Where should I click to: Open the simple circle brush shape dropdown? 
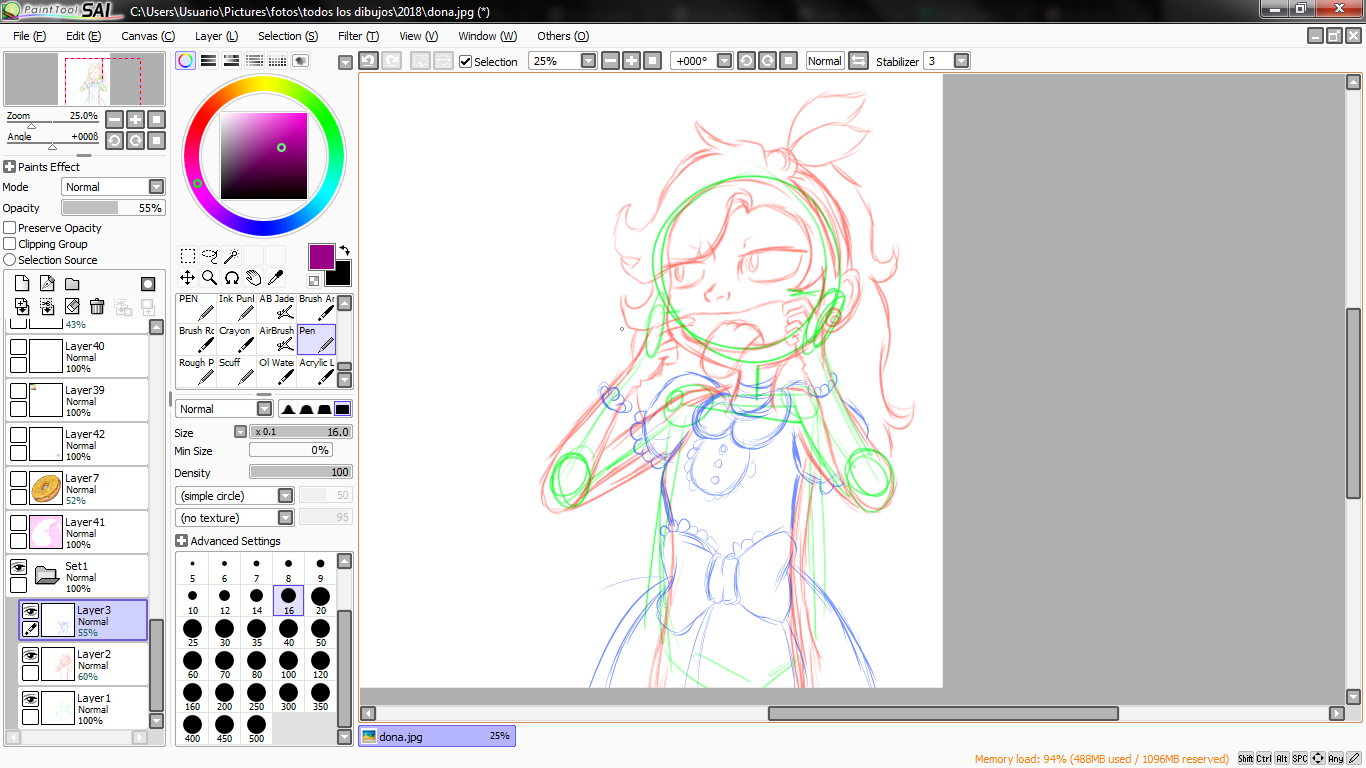(x=285, y=496)
